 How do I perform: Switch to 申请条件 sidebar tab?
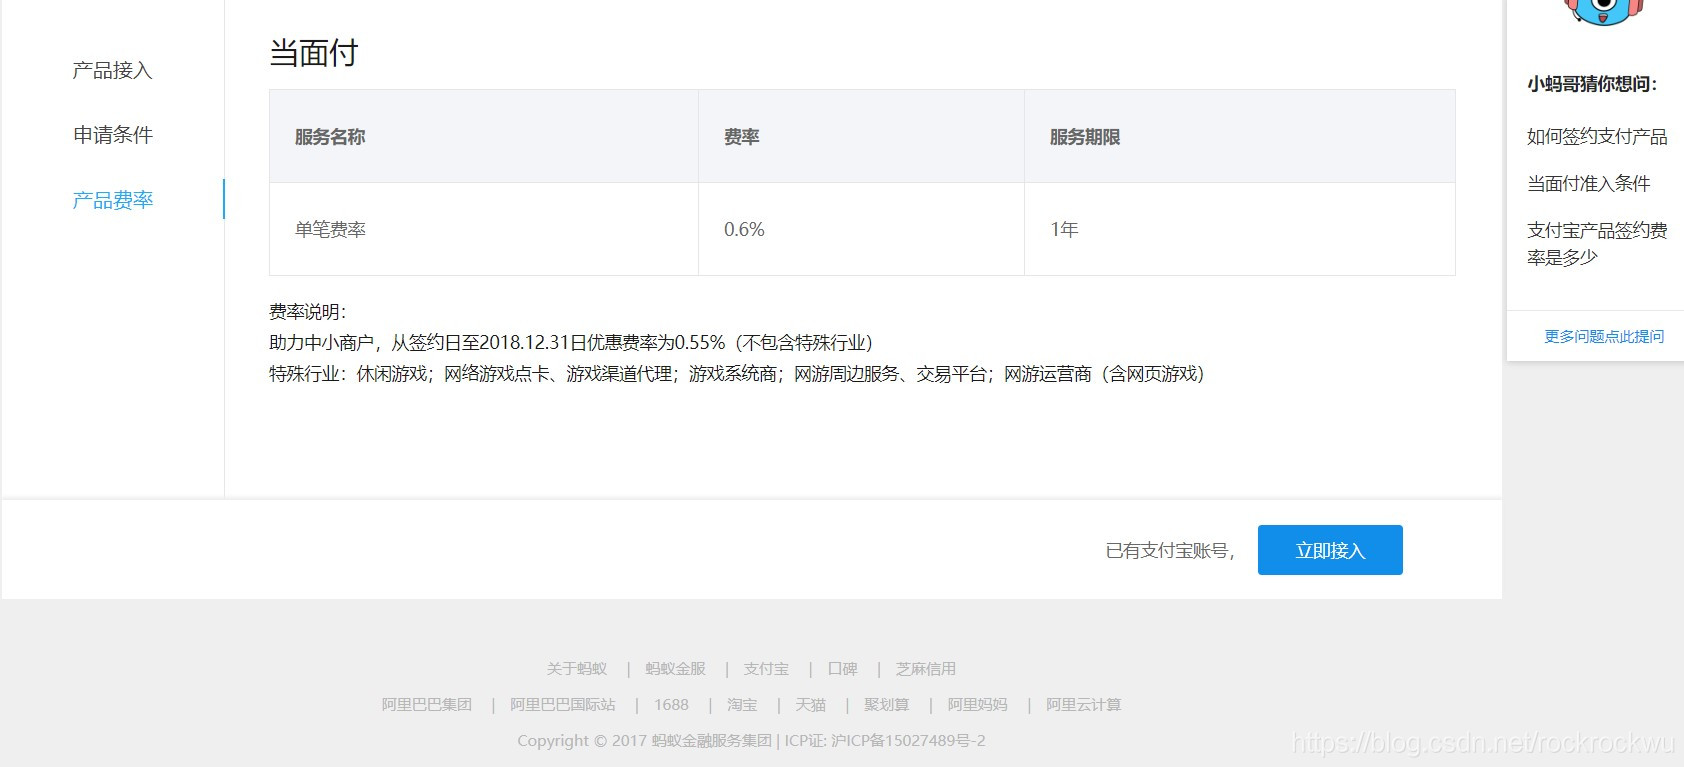click(x=112, y=135)
